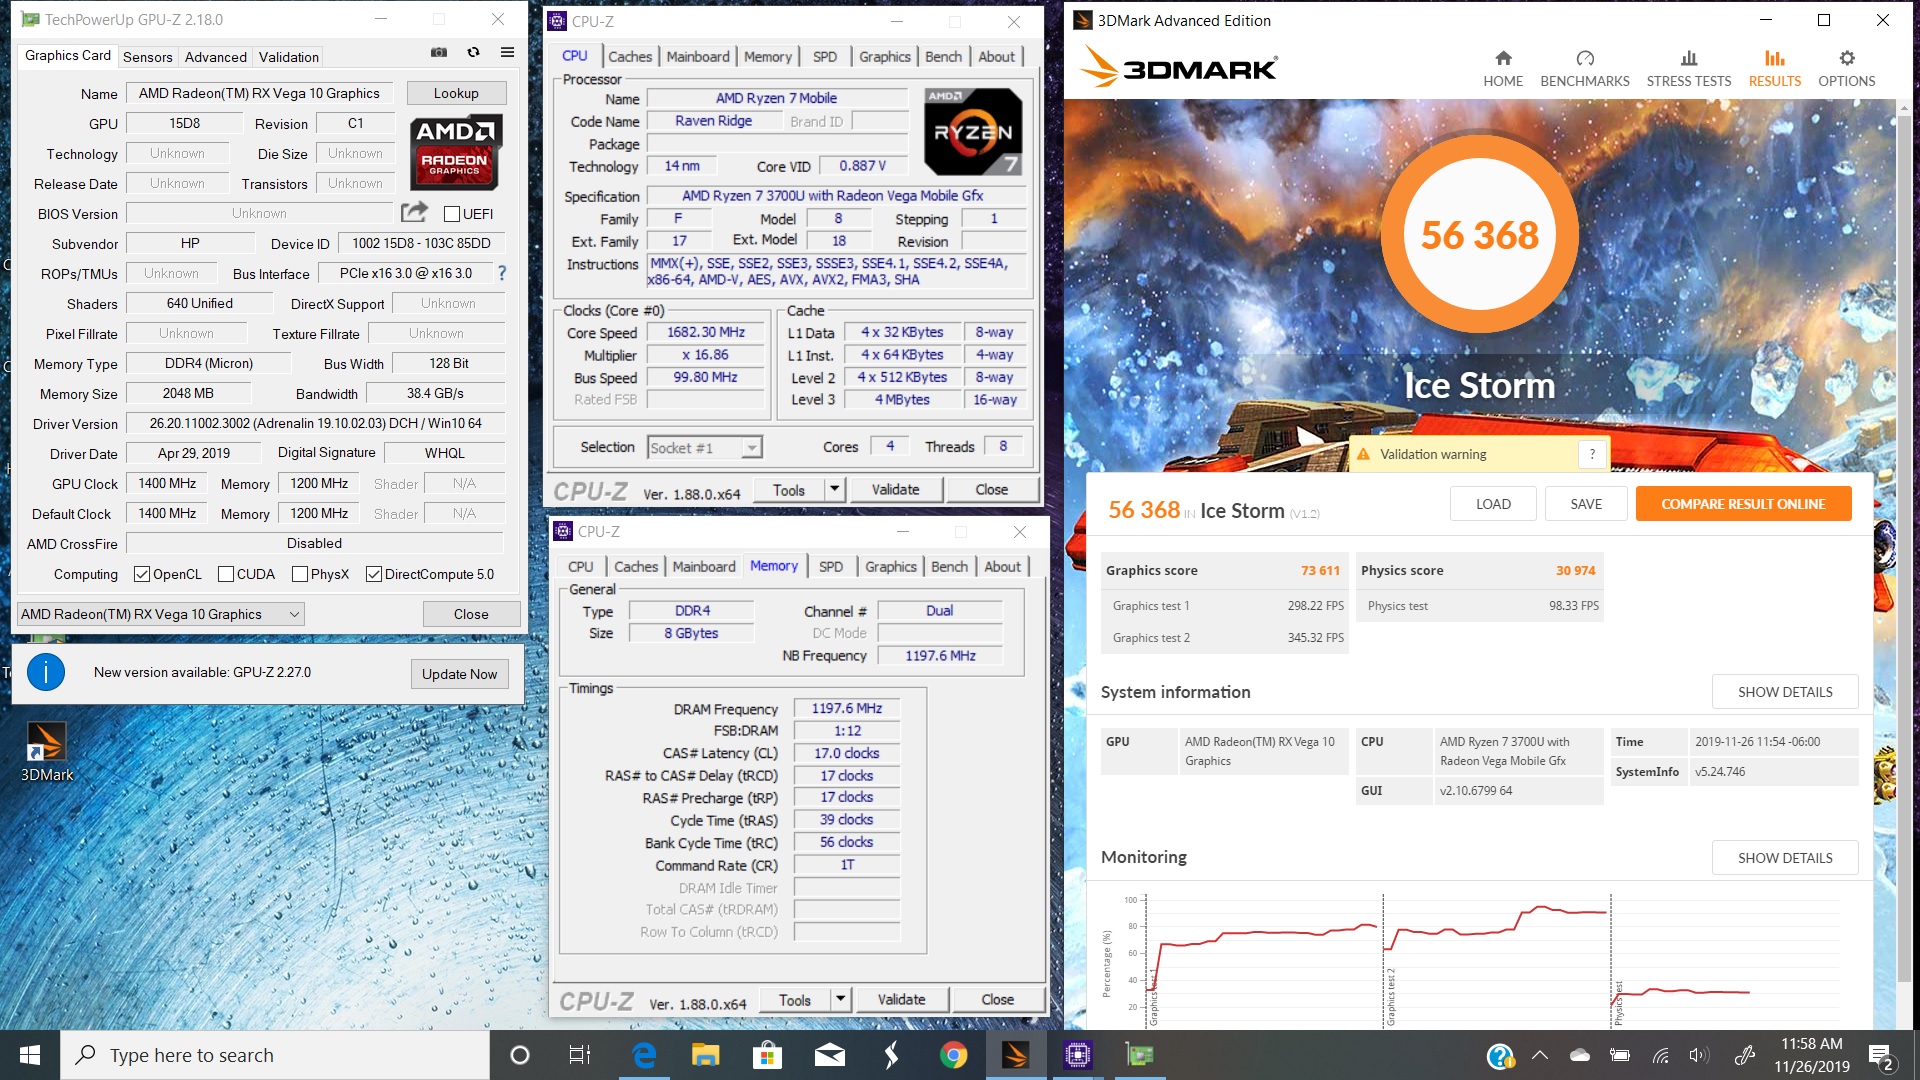Switch to CPU-Z taskbar icon
Screen dimensions: 1920x1080
coord(1077,1055)
